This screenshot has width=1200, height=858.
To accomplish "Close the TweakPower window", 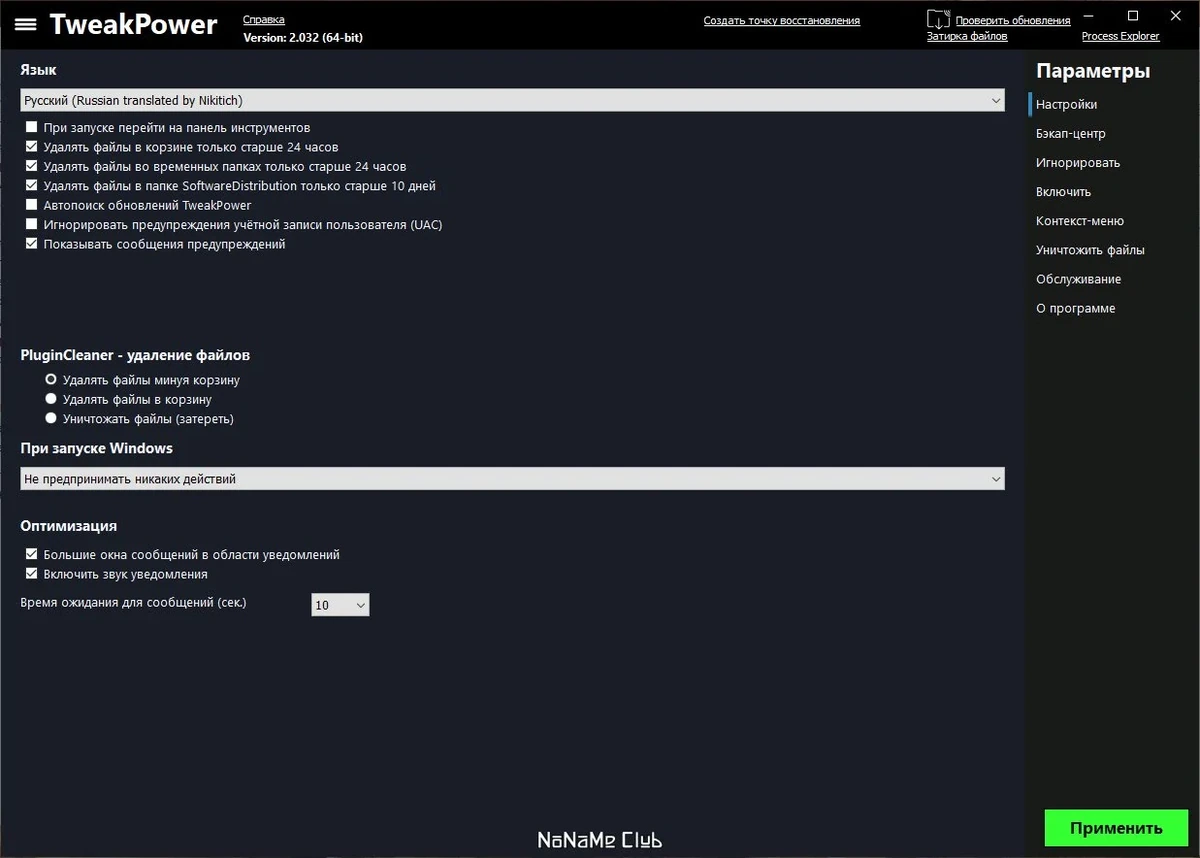I will (1176, 15).
